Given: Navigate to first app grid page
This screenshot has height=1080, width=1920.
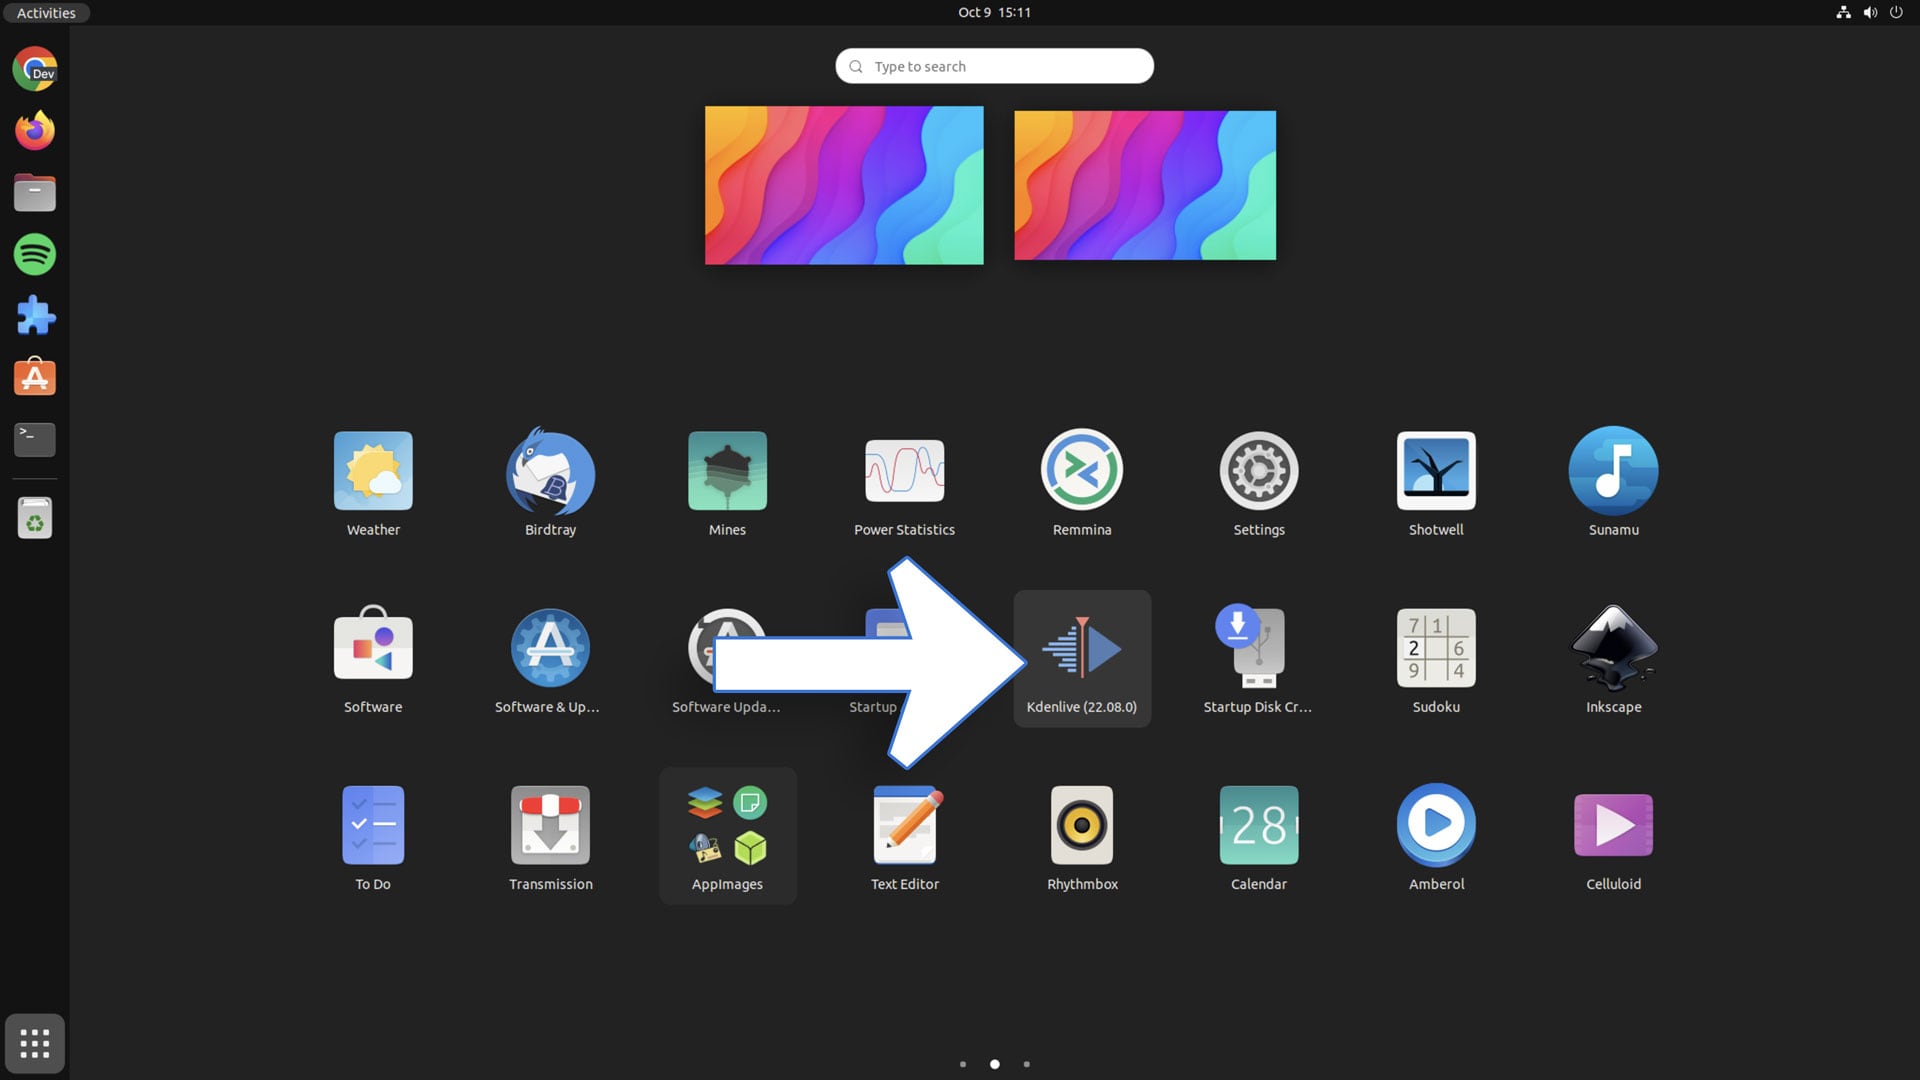Looking at the screenshot, I should click(x=963, y=1064).
